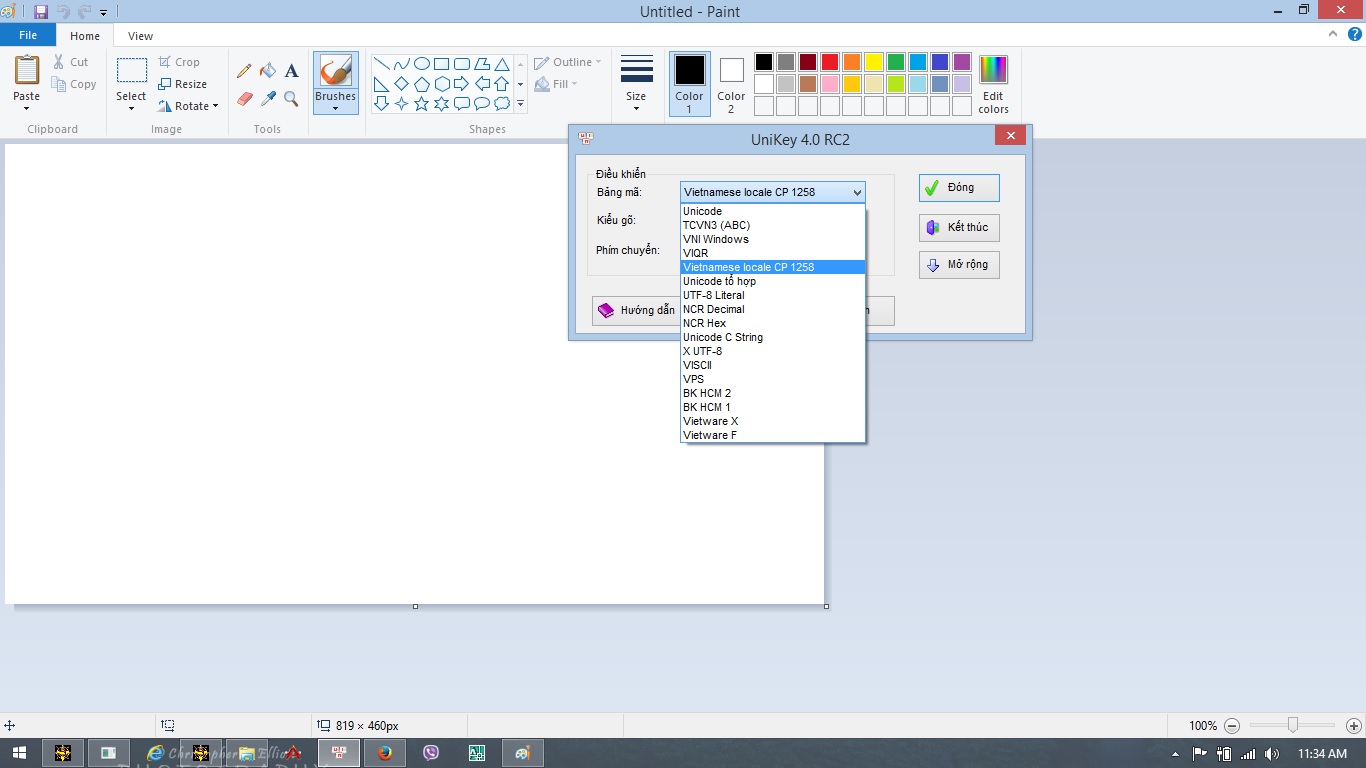1366x768 pixels.
Task: Choose the Five-point star shape
Action: click(421, 103)
